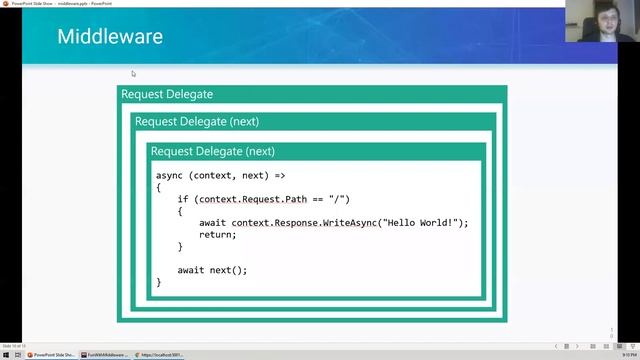Switch to Normal view icon in status bar

pyautogui.click(x=593, y=346)
